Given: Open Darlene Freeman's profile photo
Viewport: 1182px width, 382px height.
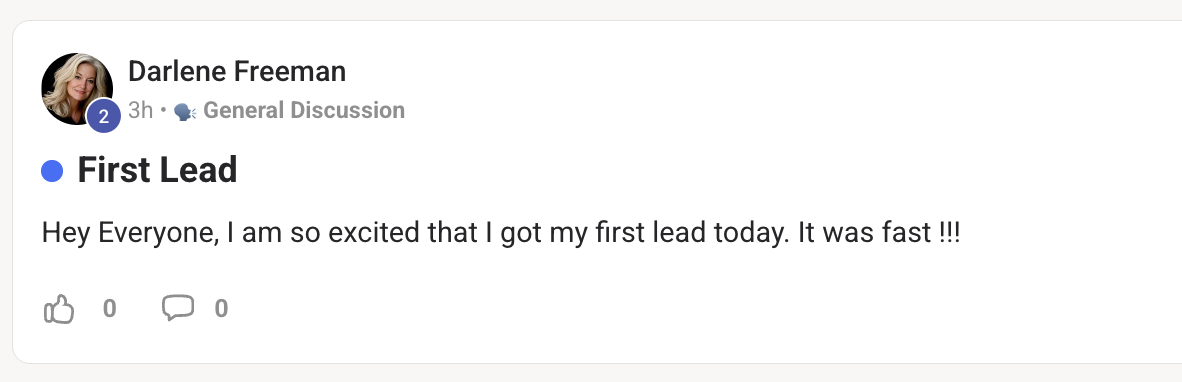Looking at the screenshot, I should click(x=77, y=89).
